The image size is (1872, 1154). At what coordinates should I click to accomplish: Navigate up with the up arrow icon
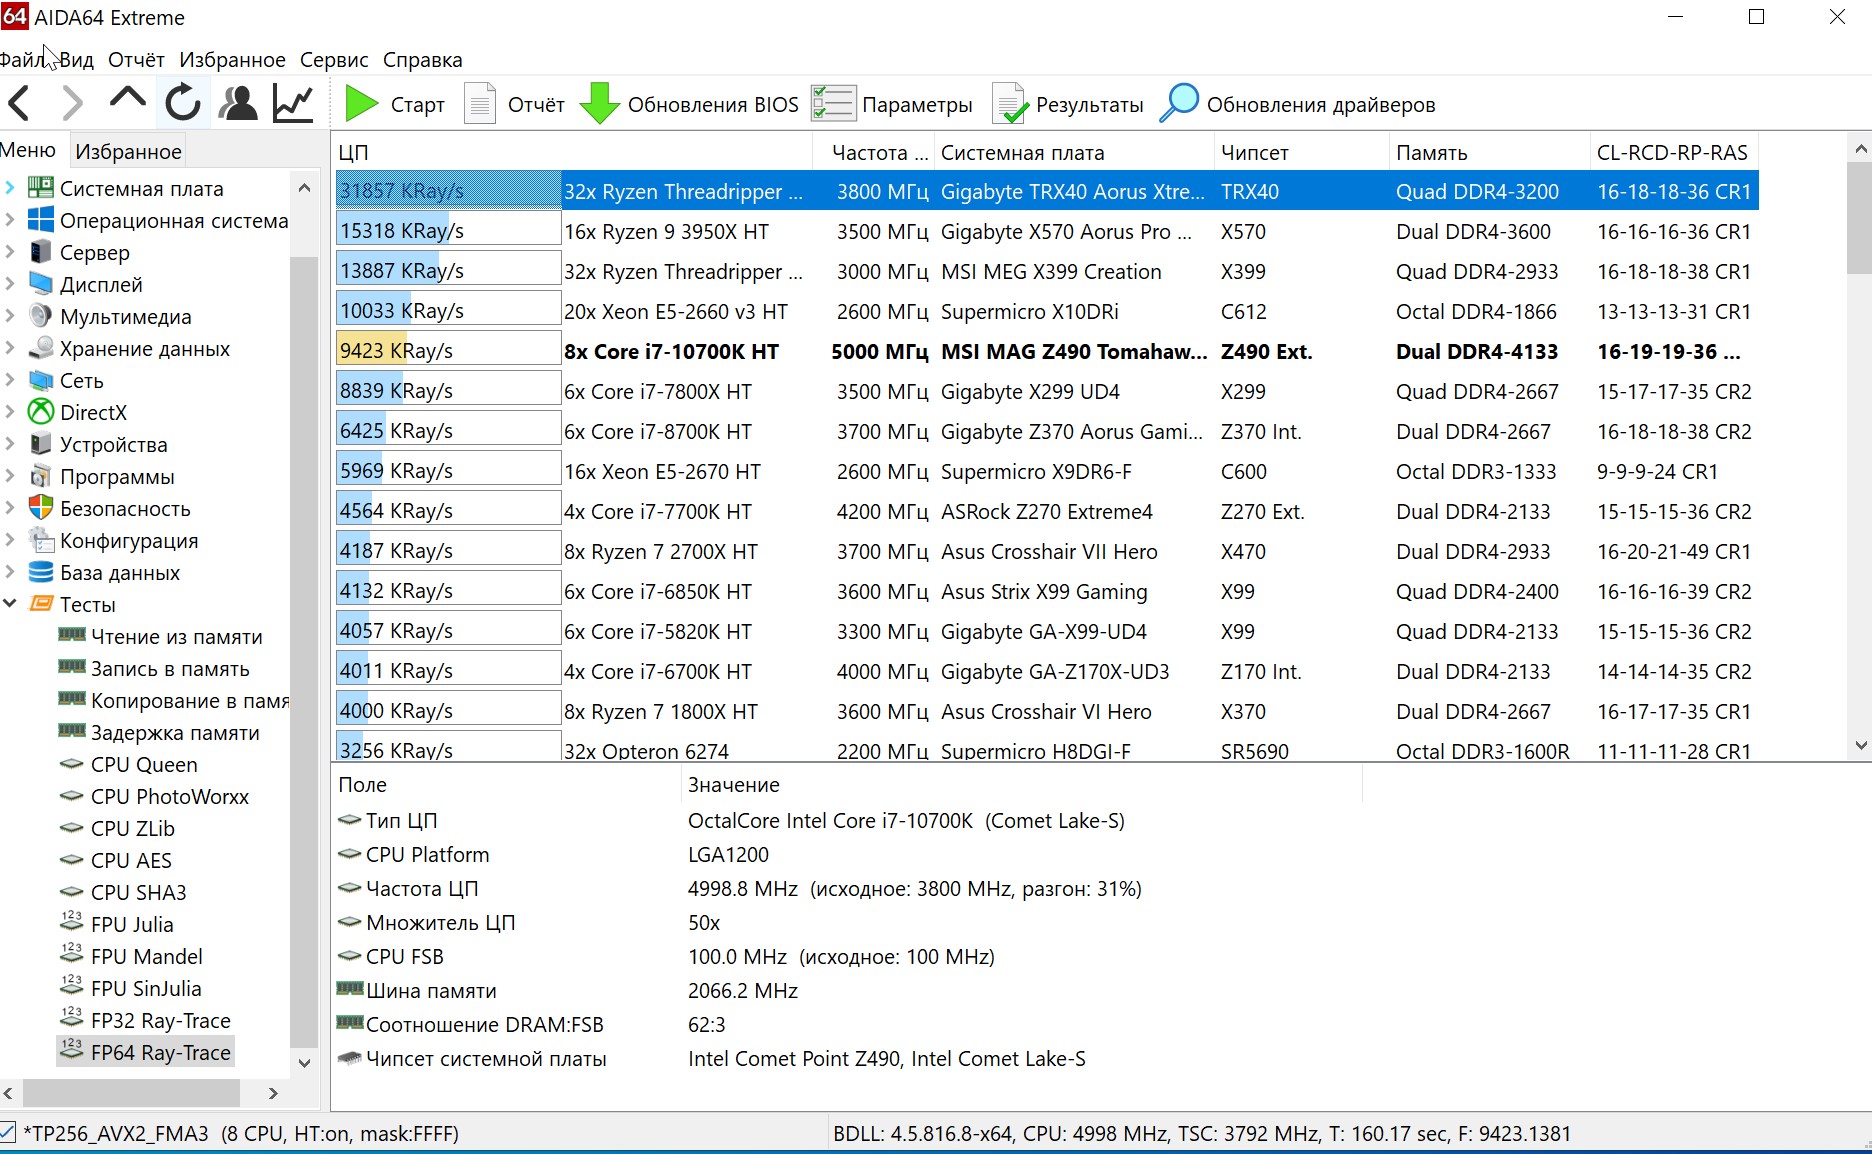[x=128, y=100]
